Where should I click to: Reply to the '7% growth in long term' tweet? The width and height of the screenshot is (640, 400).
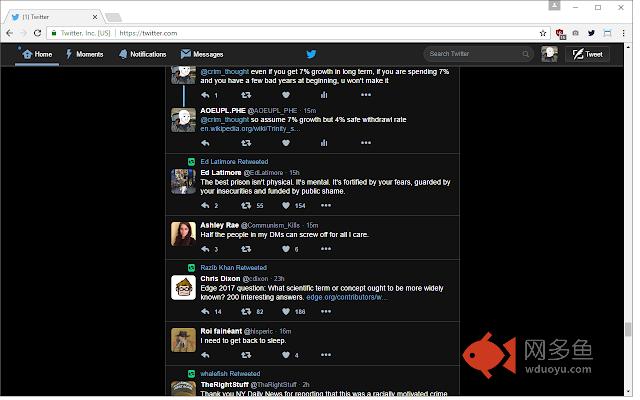205,95
